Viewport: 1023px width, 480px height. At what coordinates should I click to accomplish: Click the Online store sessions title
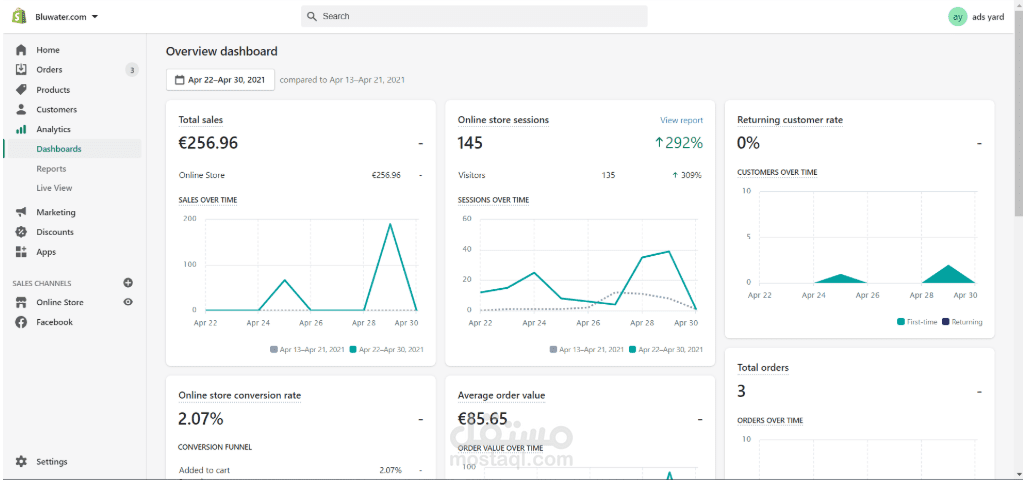click(x=503, y=120)
